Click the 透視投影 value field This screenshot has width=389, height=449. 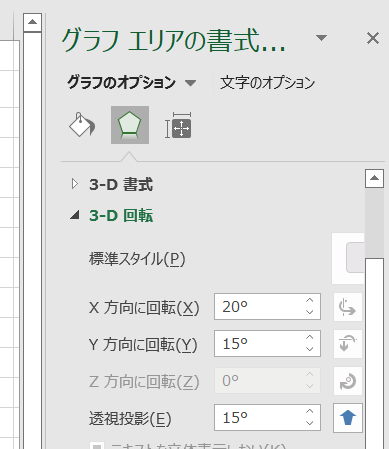click(267, 418)
